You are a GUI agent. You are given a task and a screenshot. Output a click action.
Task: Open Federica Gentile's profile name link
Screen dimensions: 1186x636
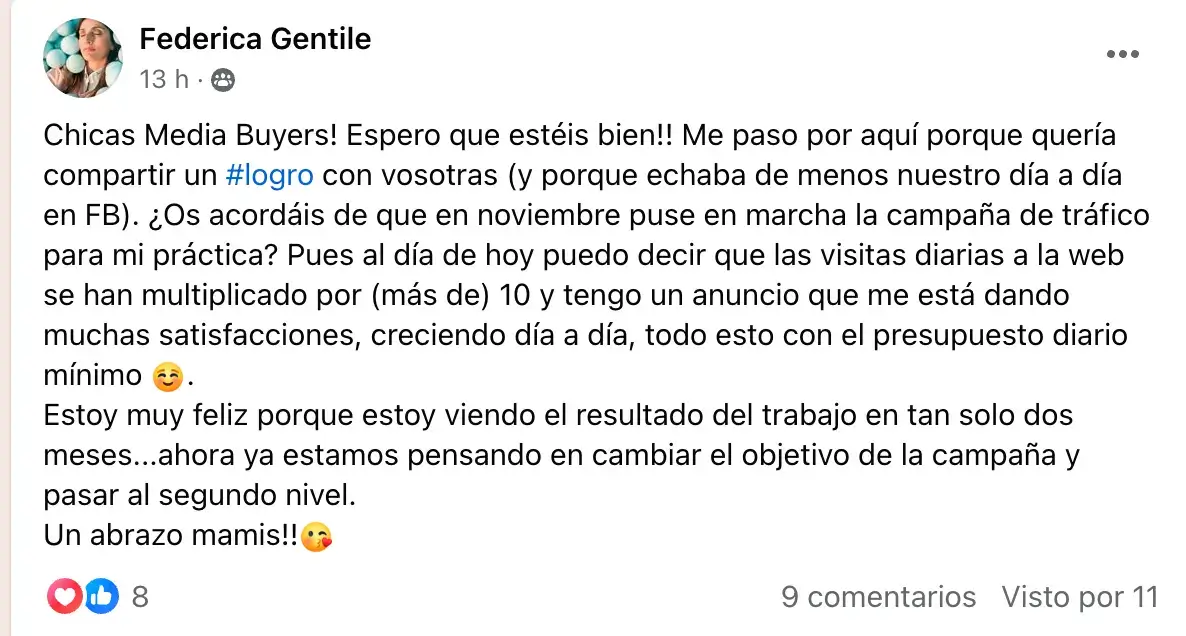tap(255, 39)
